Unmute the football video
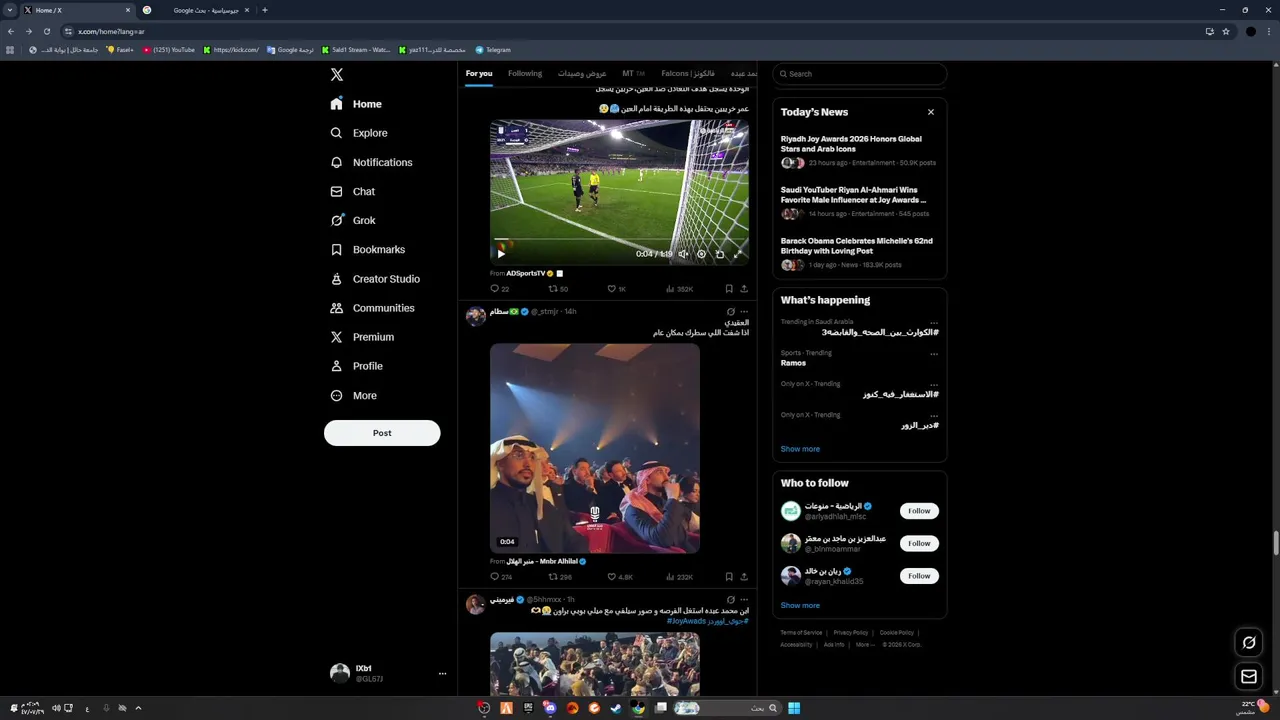Image resolution: width=1280 pixels, height=720 pixels. pyautogui.click(x=683, y=254)
